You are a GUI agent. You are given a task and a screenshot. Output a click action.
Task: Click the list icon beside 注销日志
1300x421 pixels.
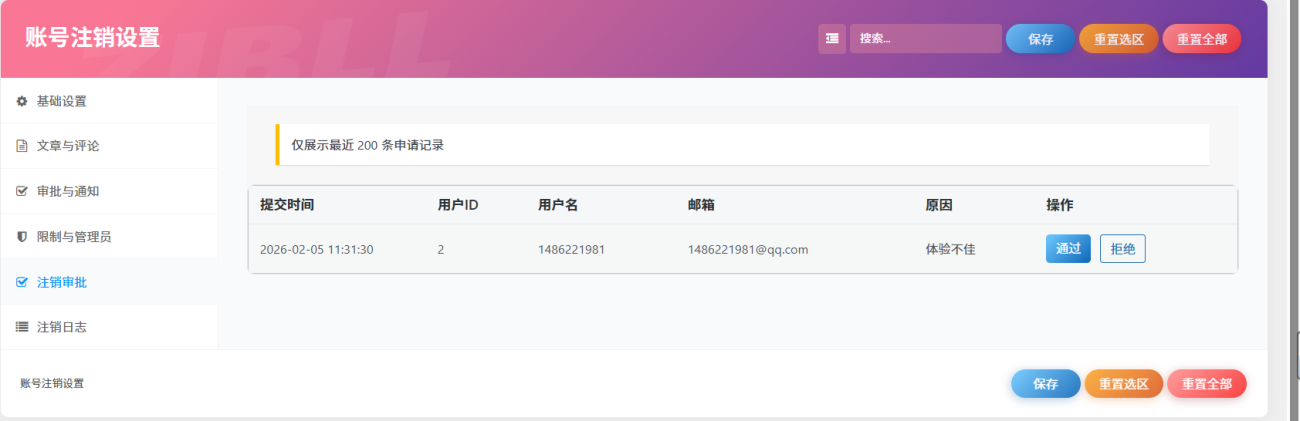22,327
